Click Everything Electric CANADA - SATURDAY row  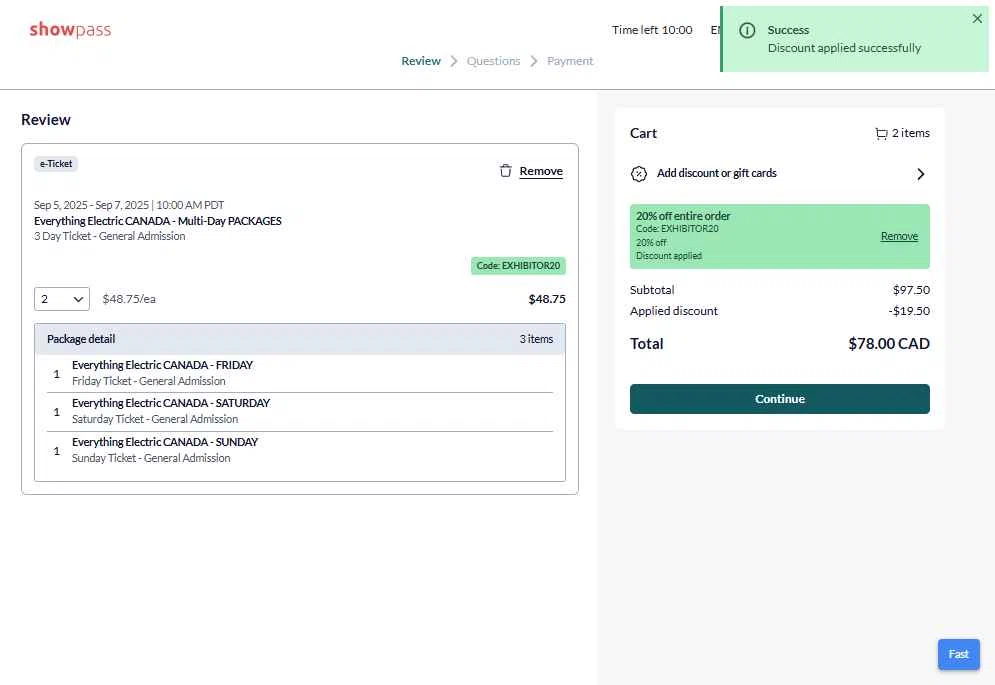(x=300, y=412)
